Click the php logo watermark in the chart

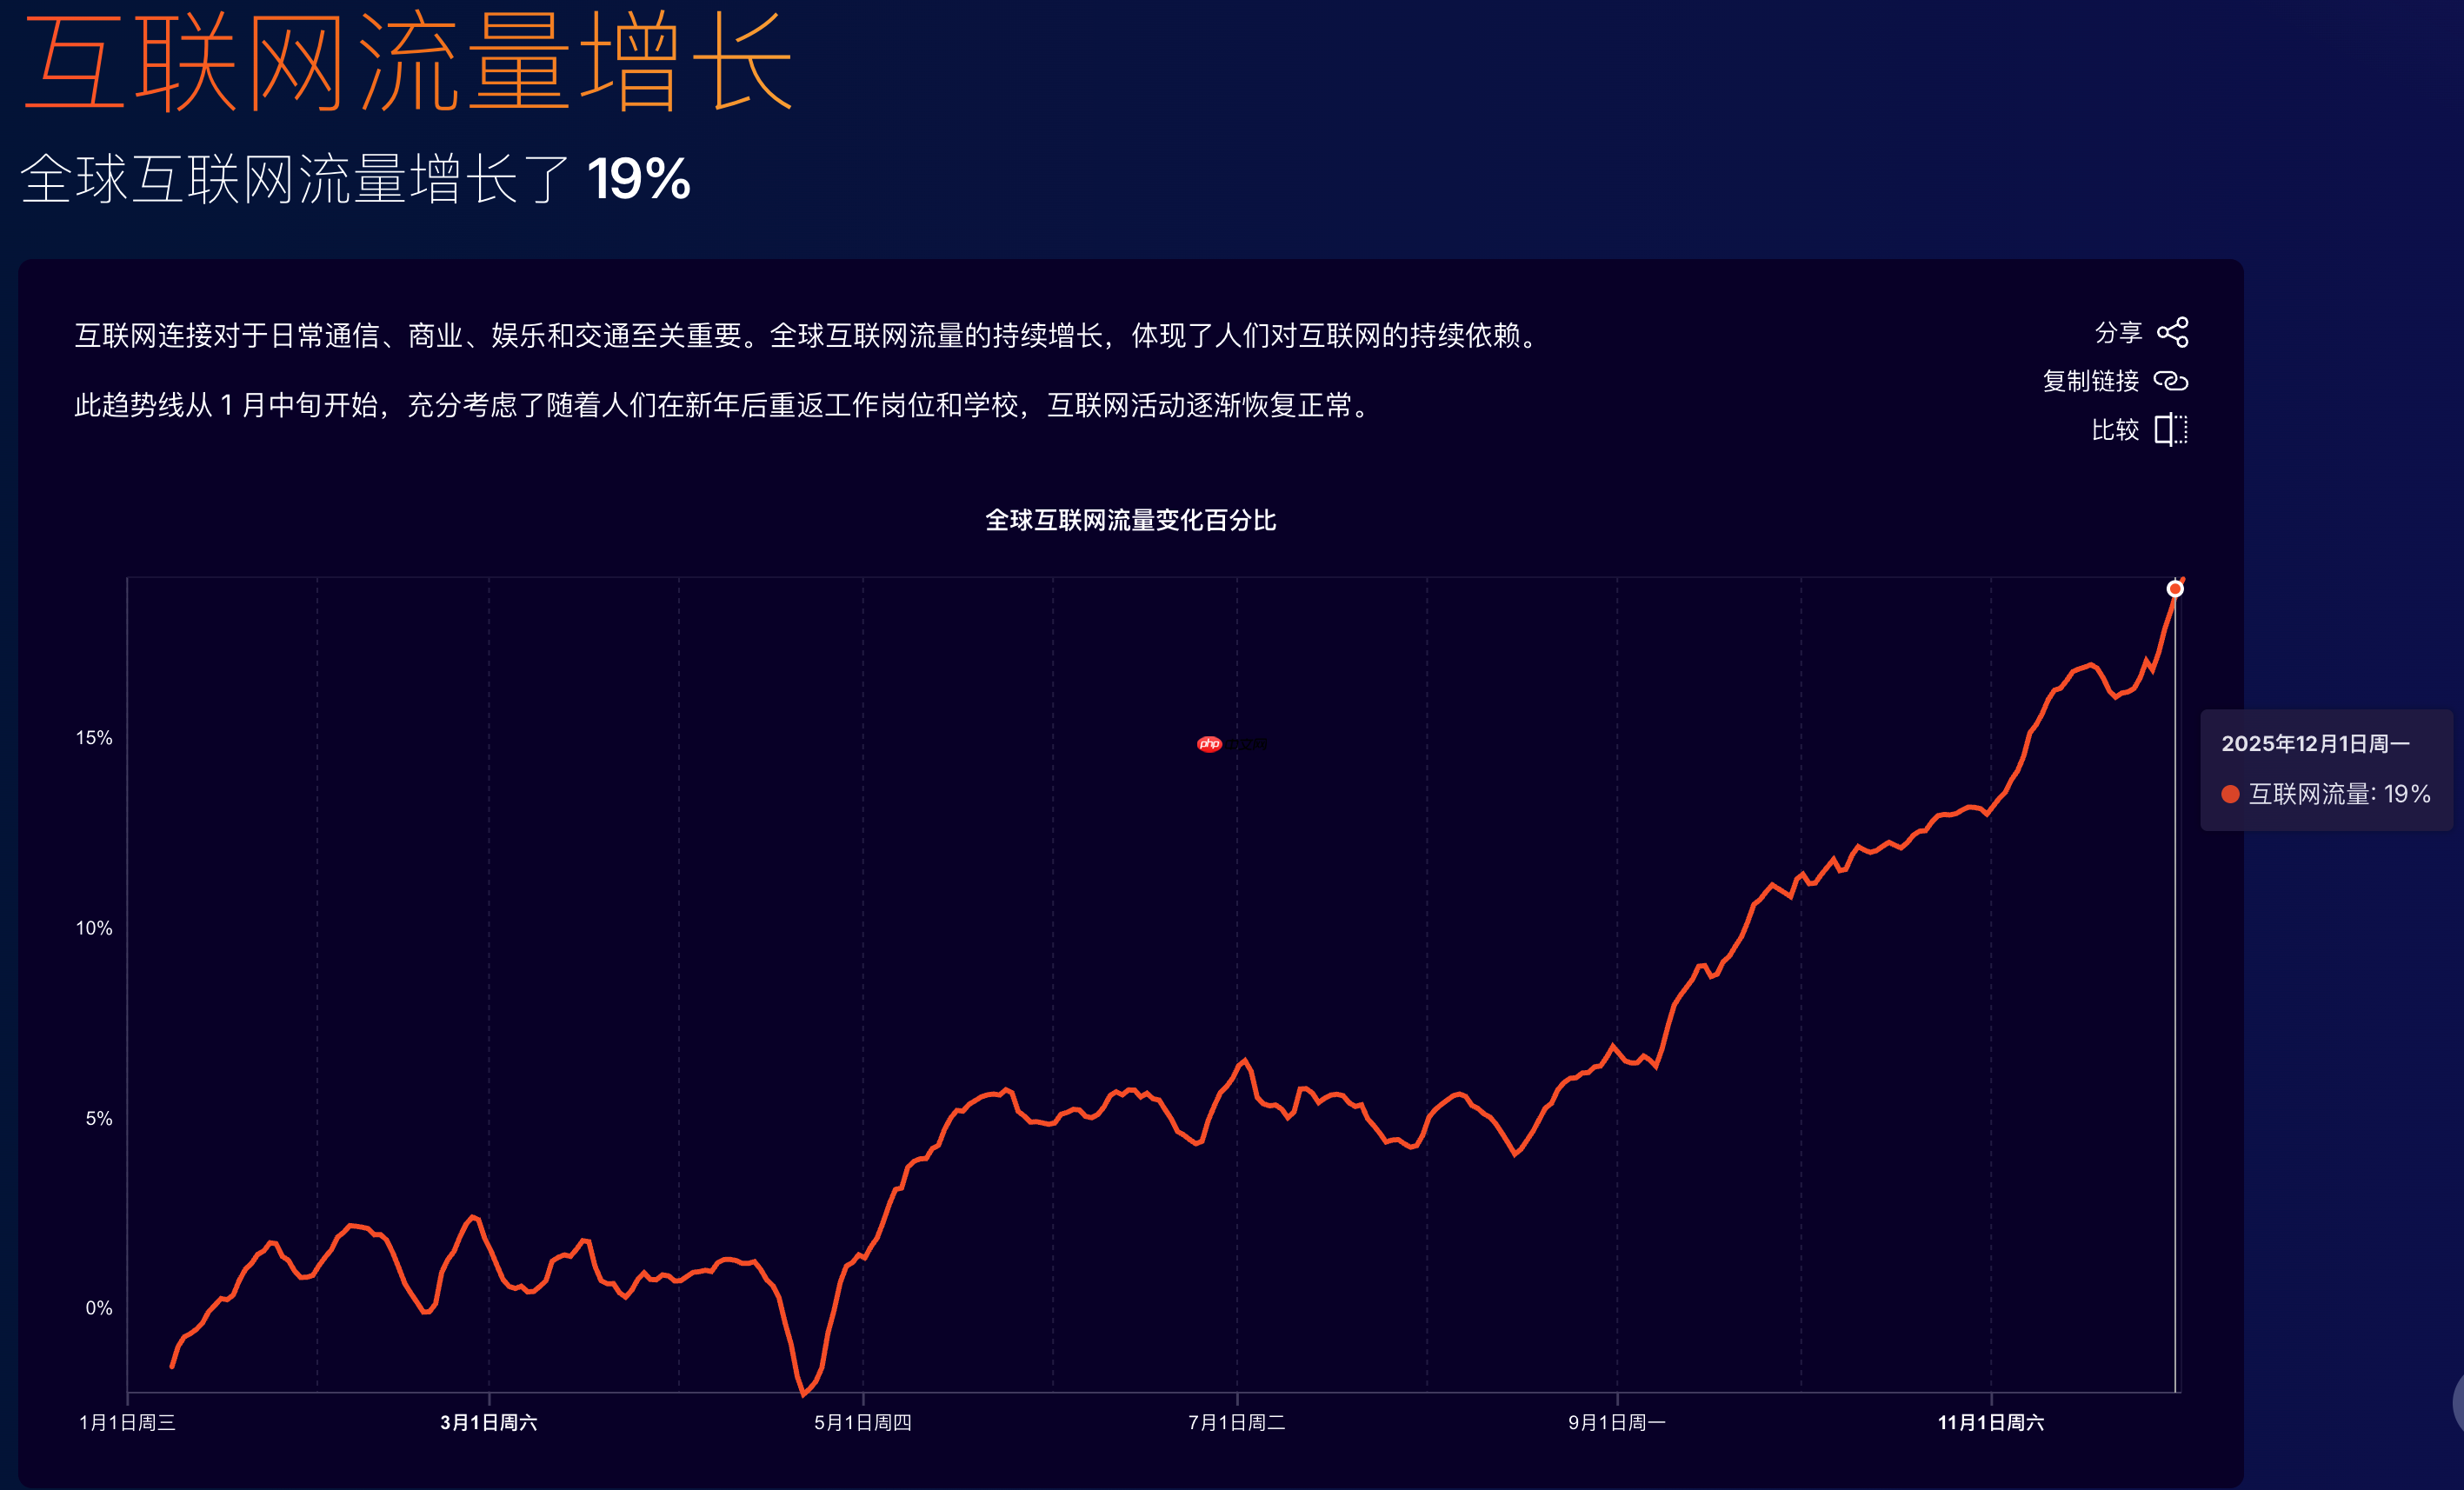click(1210, 744)
